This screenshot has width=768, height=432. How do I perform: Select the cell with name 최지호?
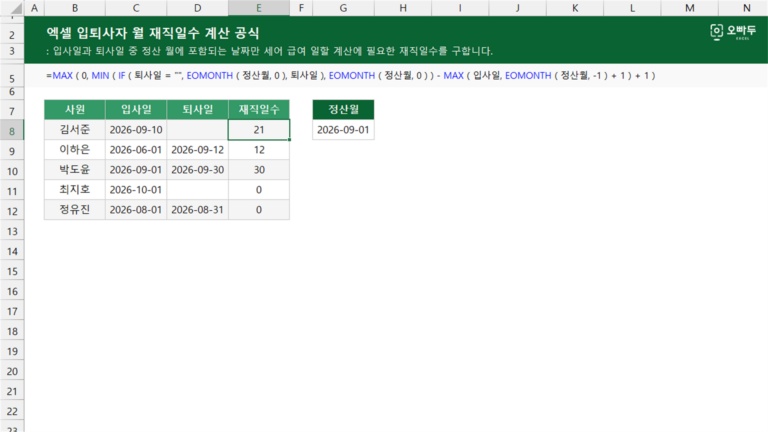pos(75,190)
